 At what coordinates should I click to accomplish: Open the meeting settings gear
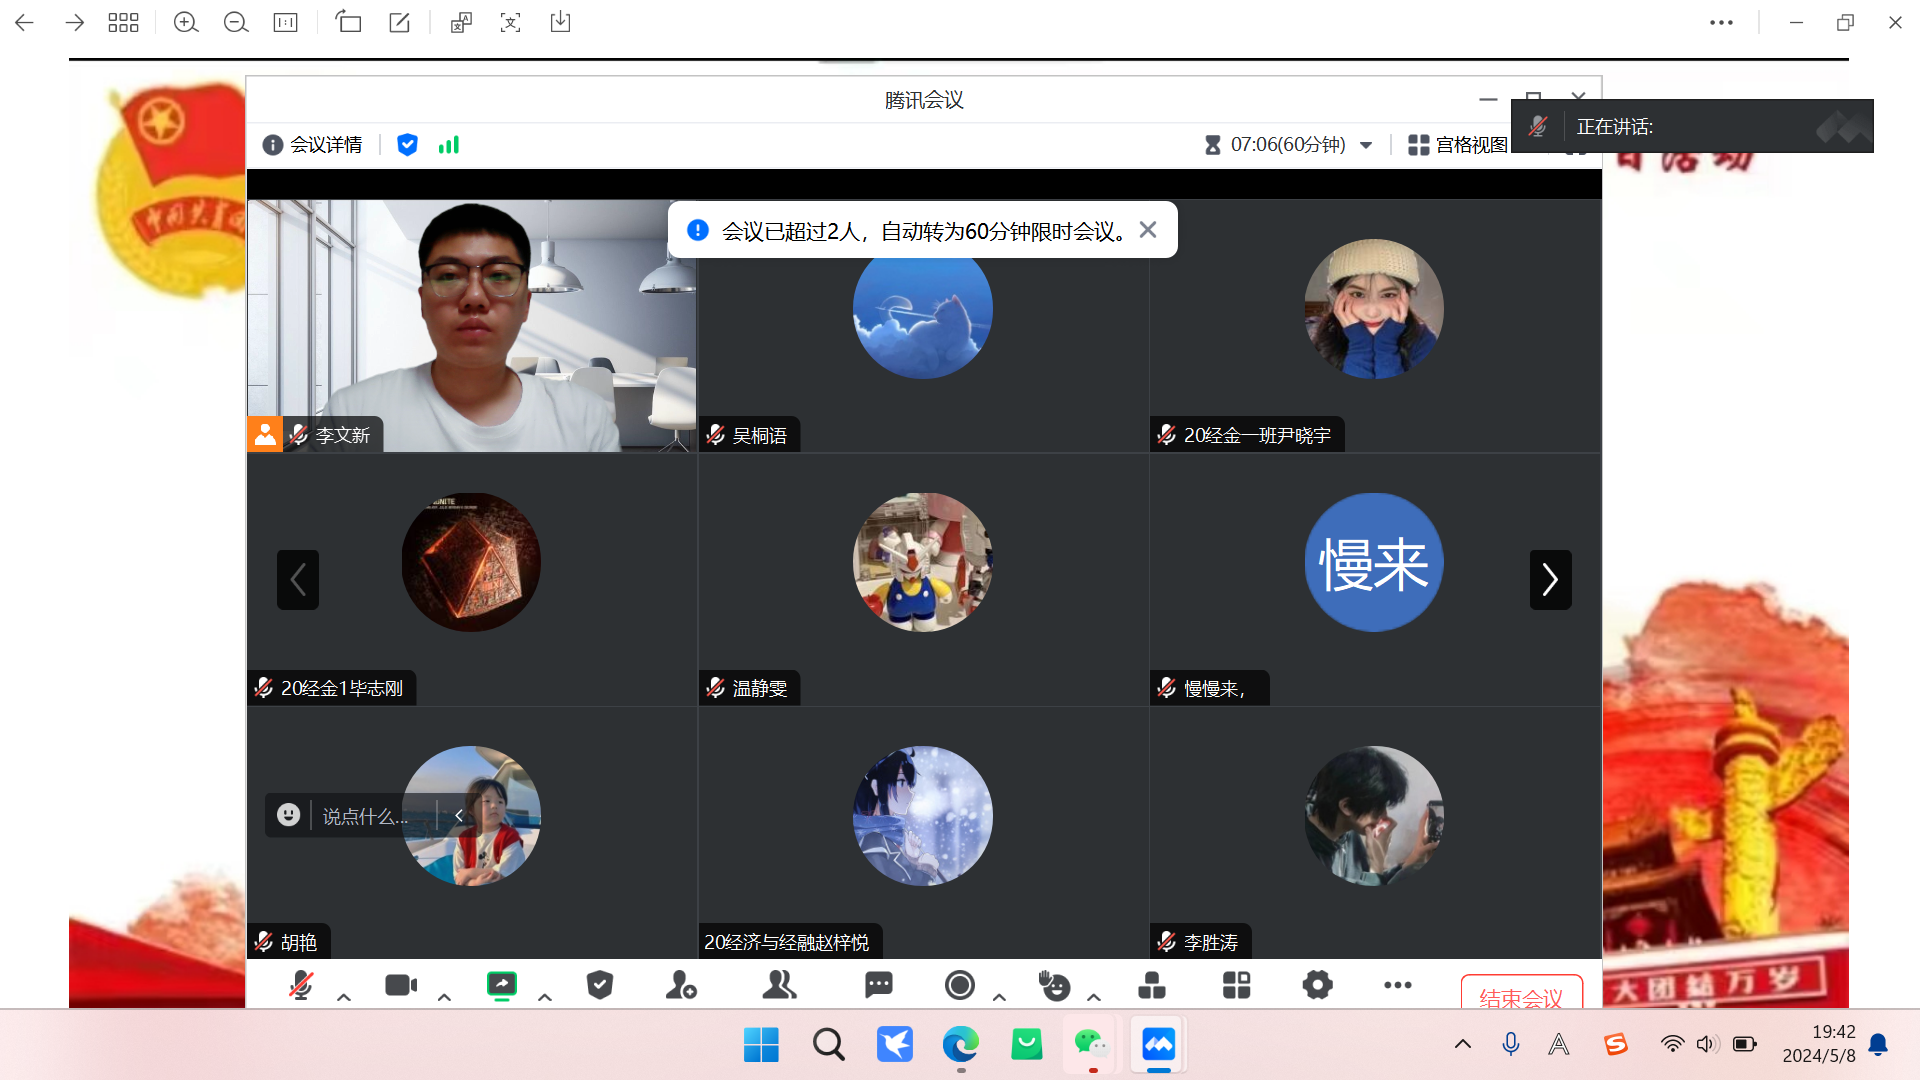point(1317,986)
